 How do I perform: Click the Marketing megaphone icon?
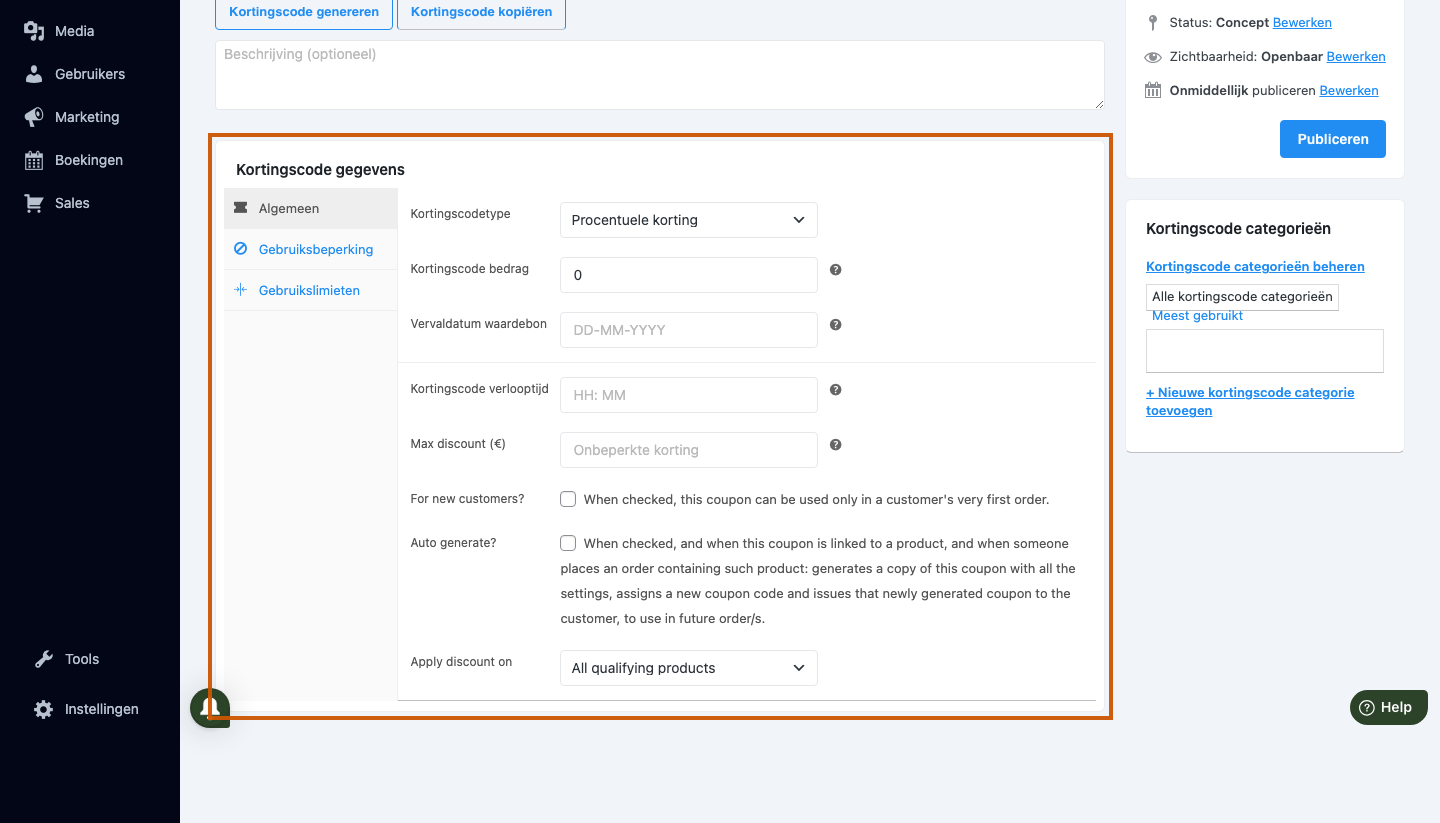(x=34, y=117)
